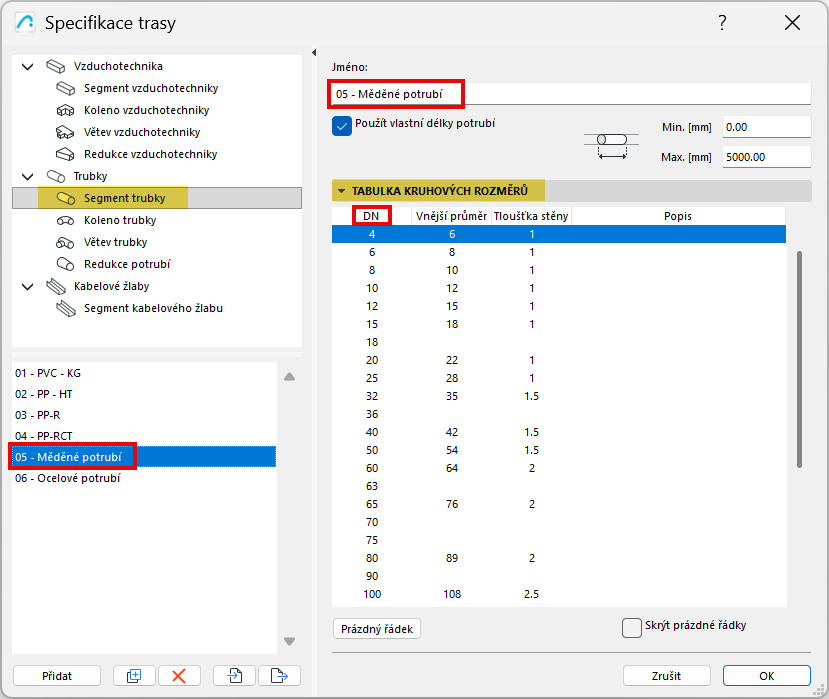
Task: Click the Prázdný řádek button
Action: click(x=377, y=629)
